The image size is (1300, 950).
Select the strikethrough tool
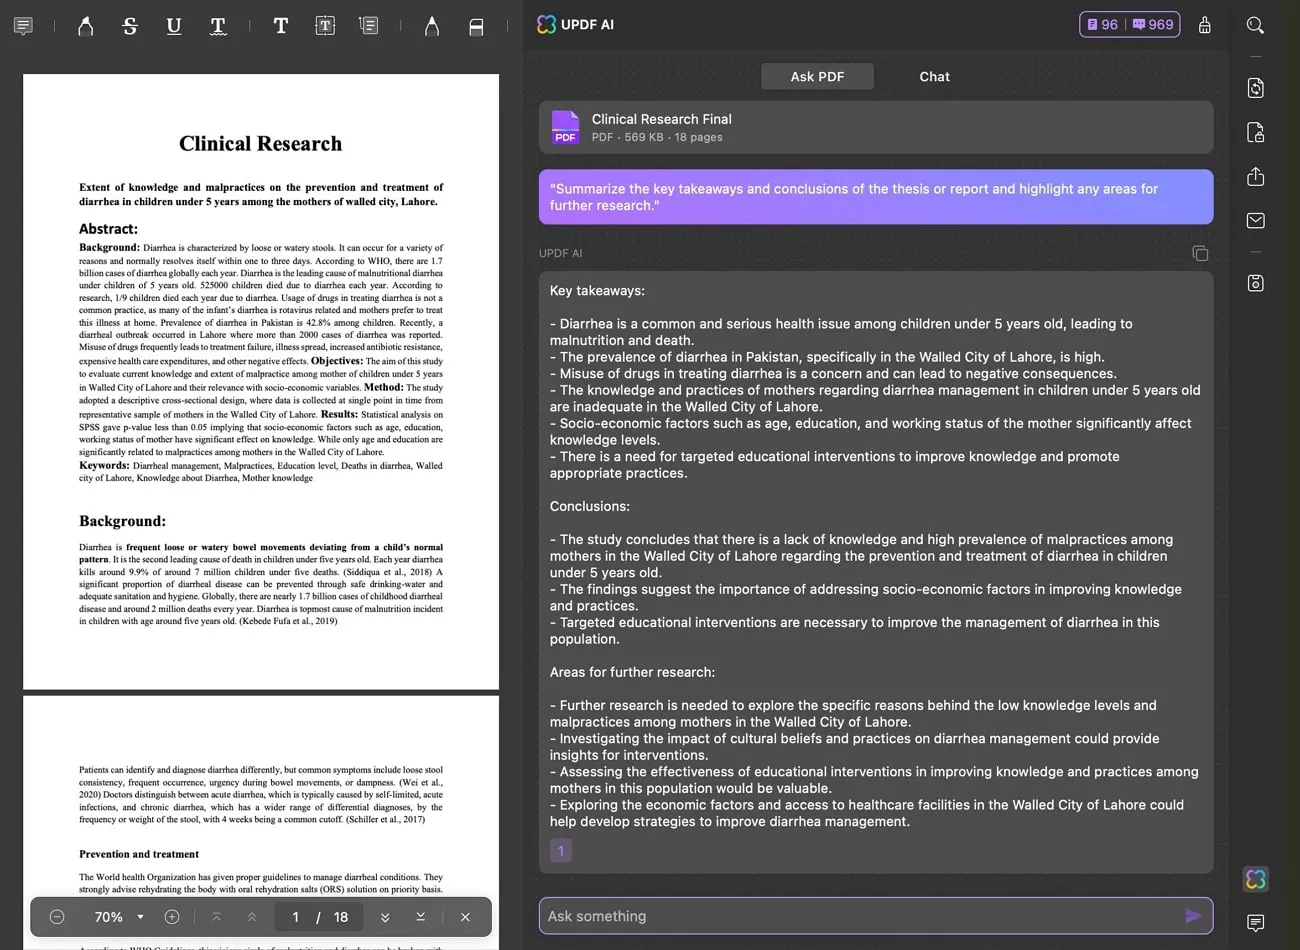[130, 25]
